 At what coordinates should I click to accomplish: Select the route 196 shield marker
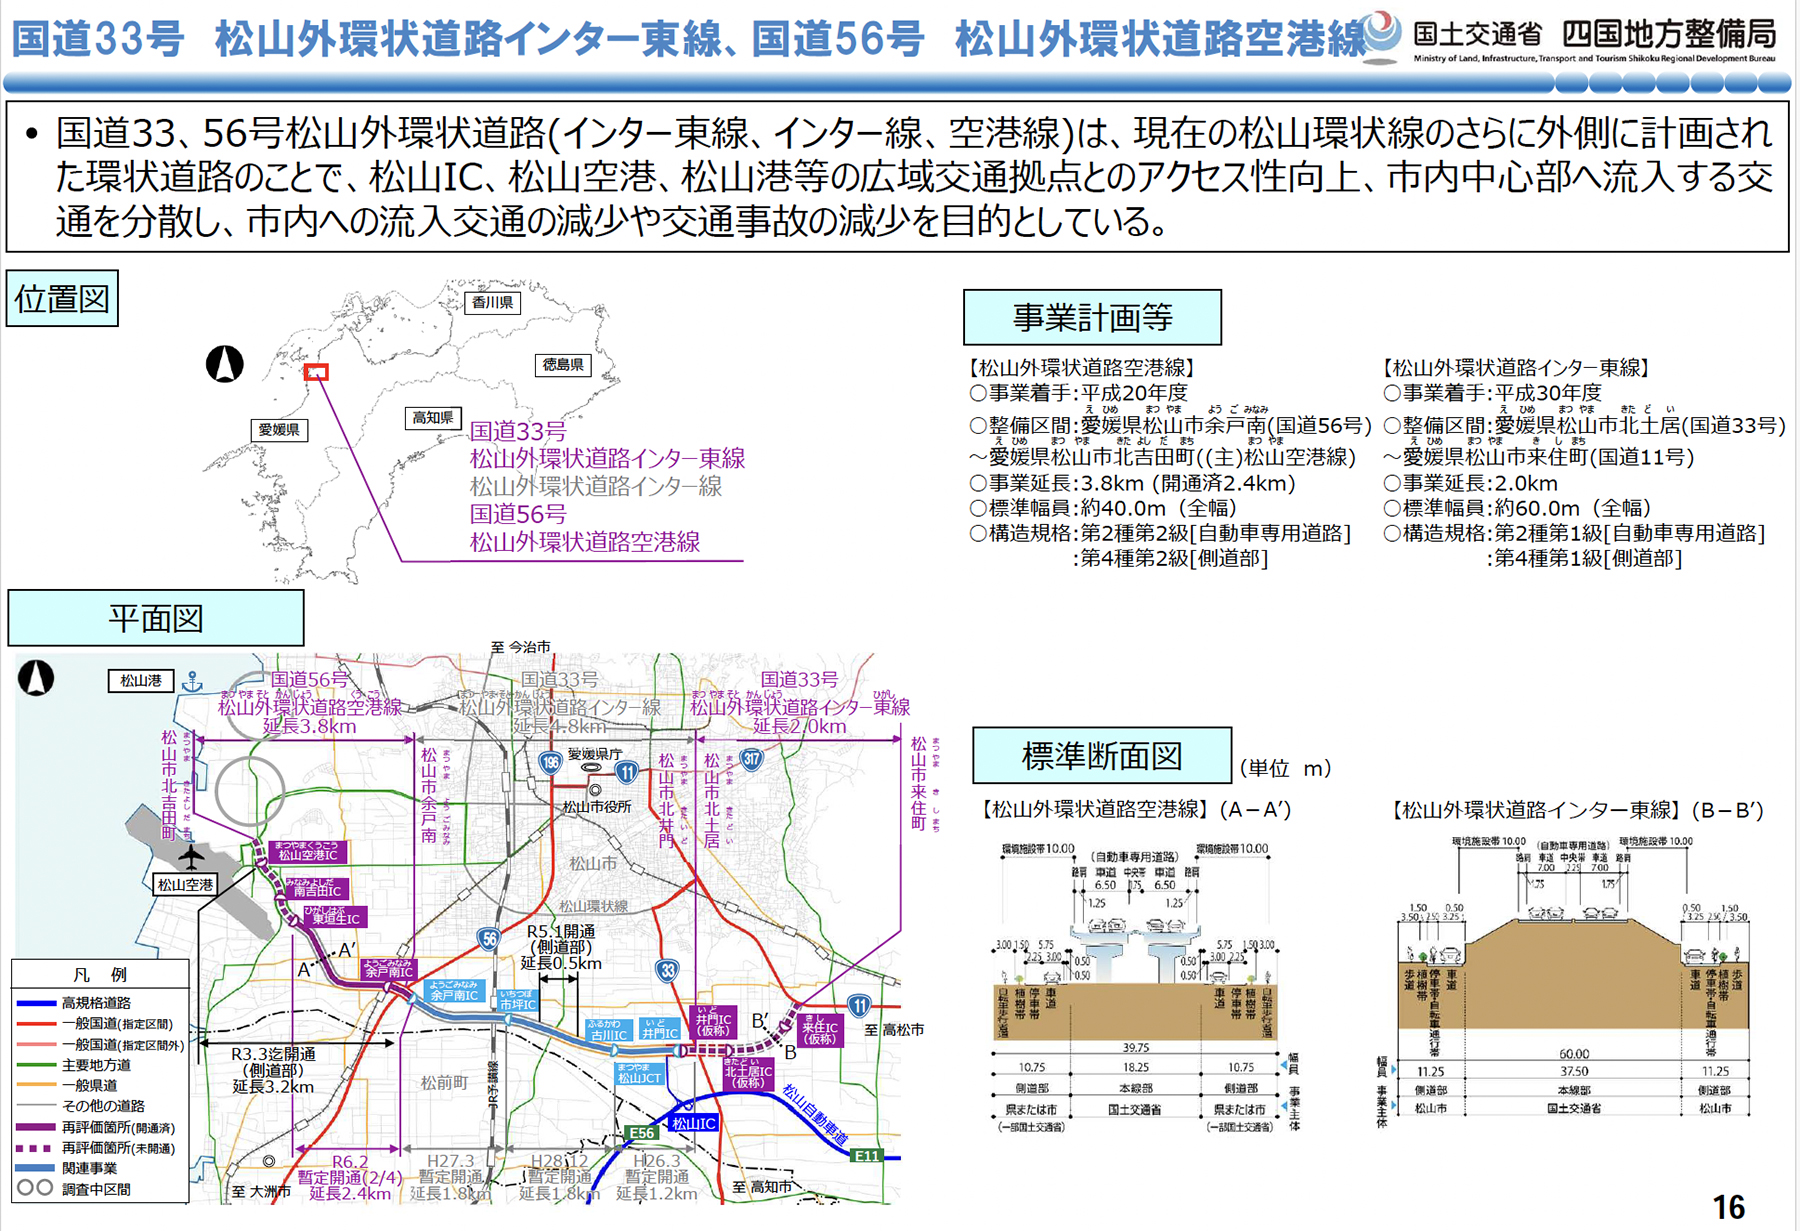point(550,763)
